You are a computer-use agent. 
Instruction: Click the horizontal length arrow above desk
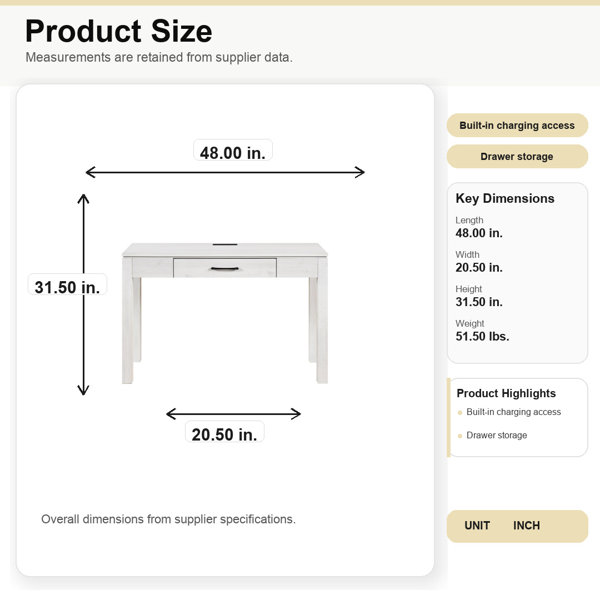225,172
